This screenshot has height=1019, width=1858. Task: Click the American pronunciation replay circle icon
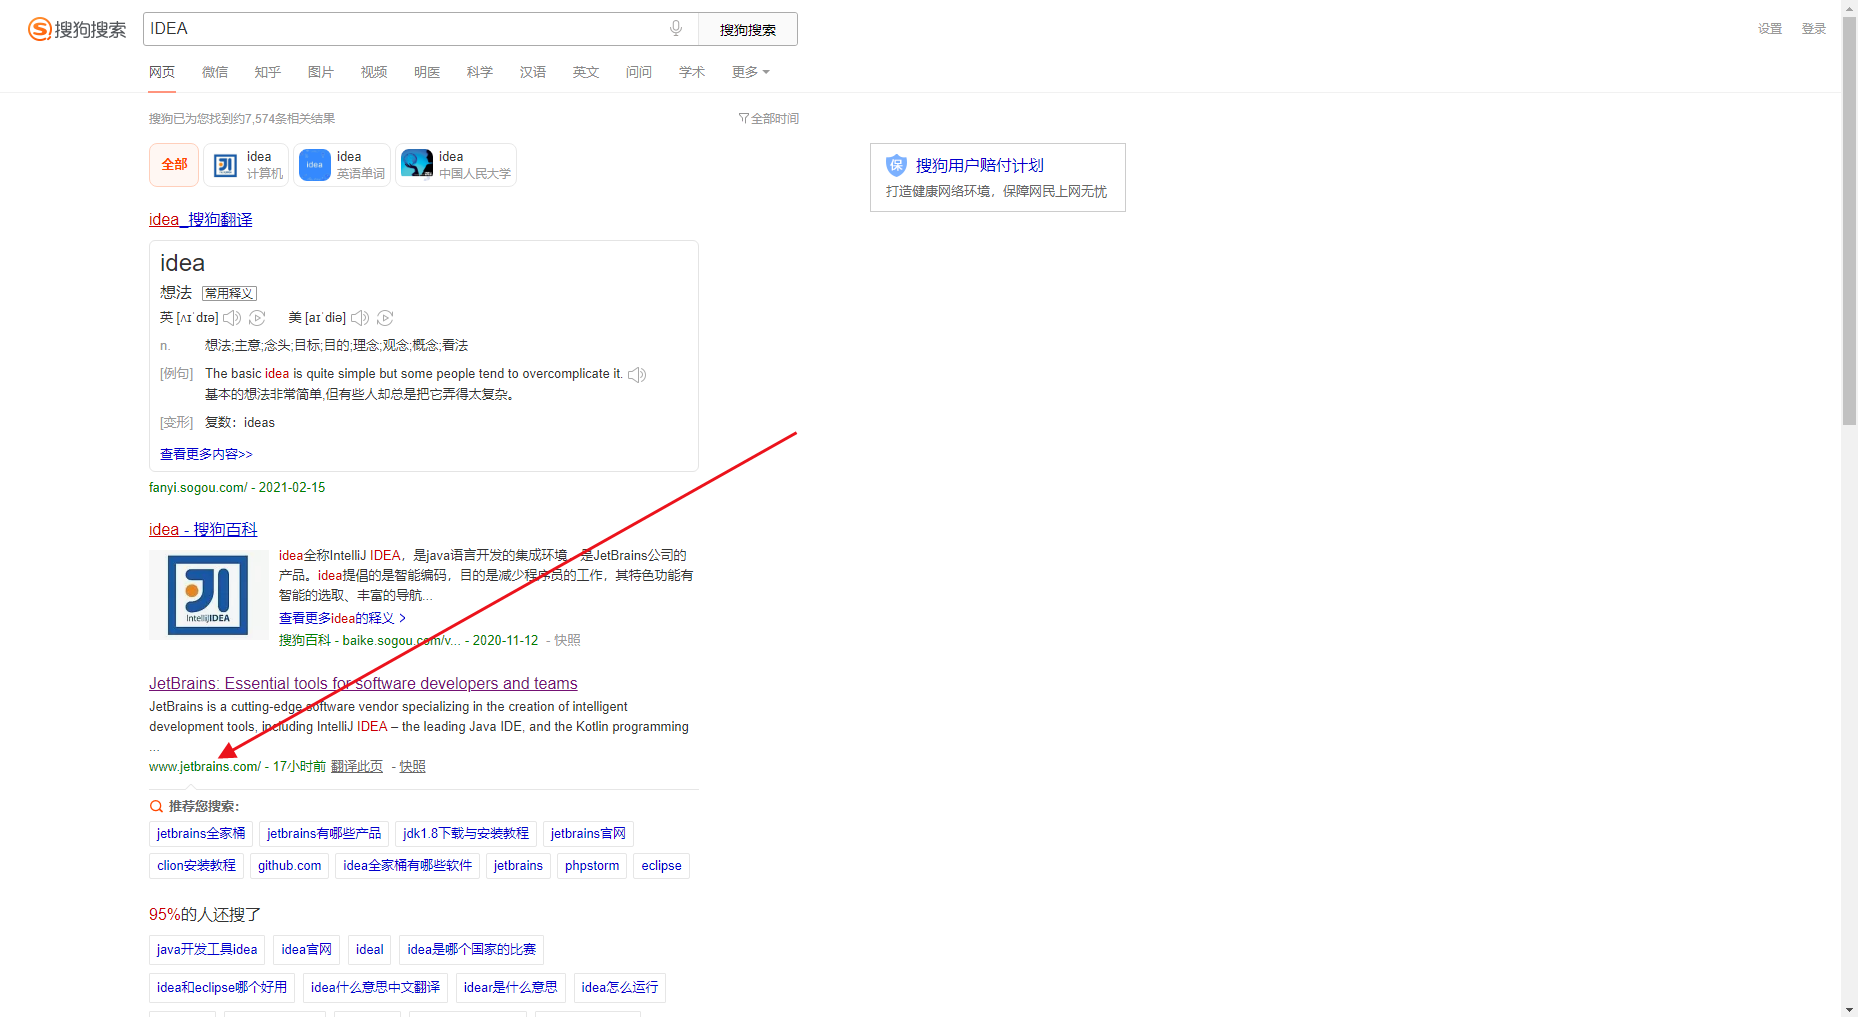385,318
